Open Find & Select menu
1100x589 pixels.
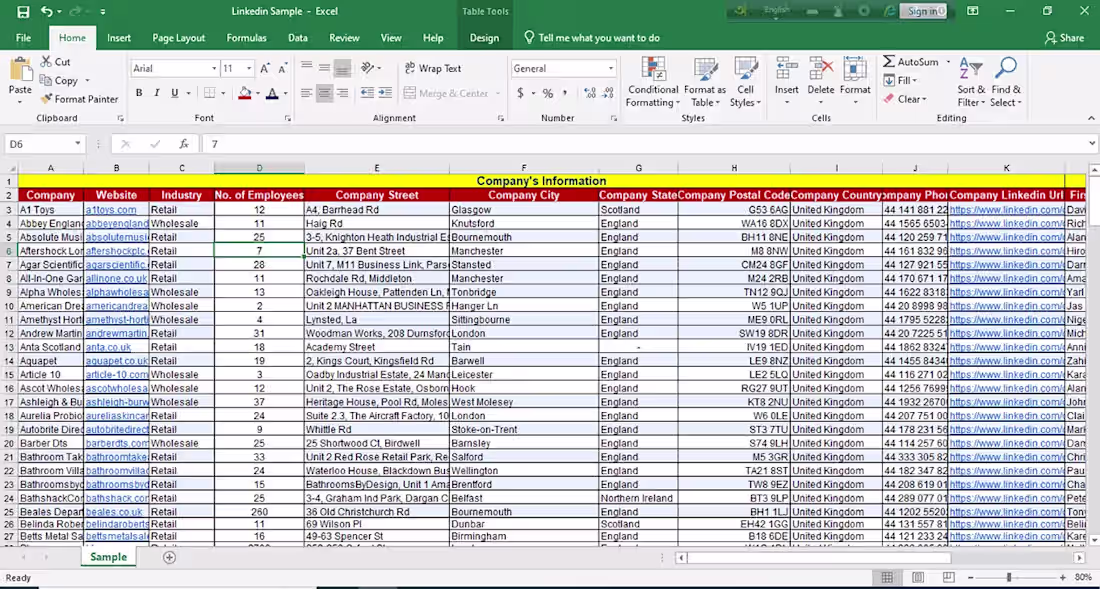[x=1006, y=82]
